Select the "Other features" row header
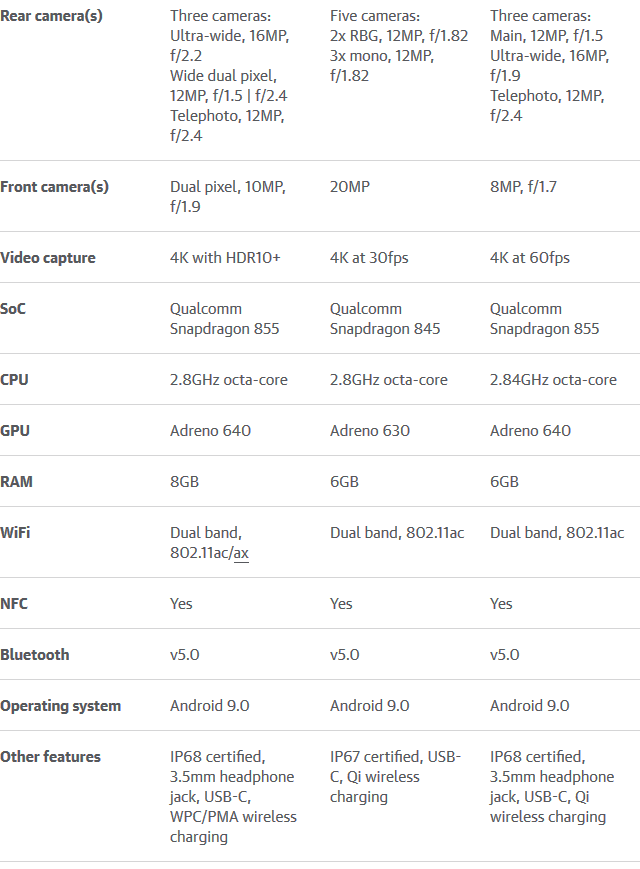This screenshot has height=869, width=640. tap(50, 756)
